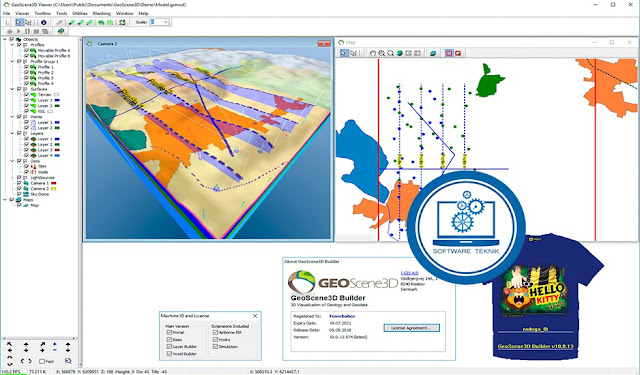Viewport: 640px width, 375px height.
Task: Select the pointer tool in main toolbar
Action: (x=19, y=22)
